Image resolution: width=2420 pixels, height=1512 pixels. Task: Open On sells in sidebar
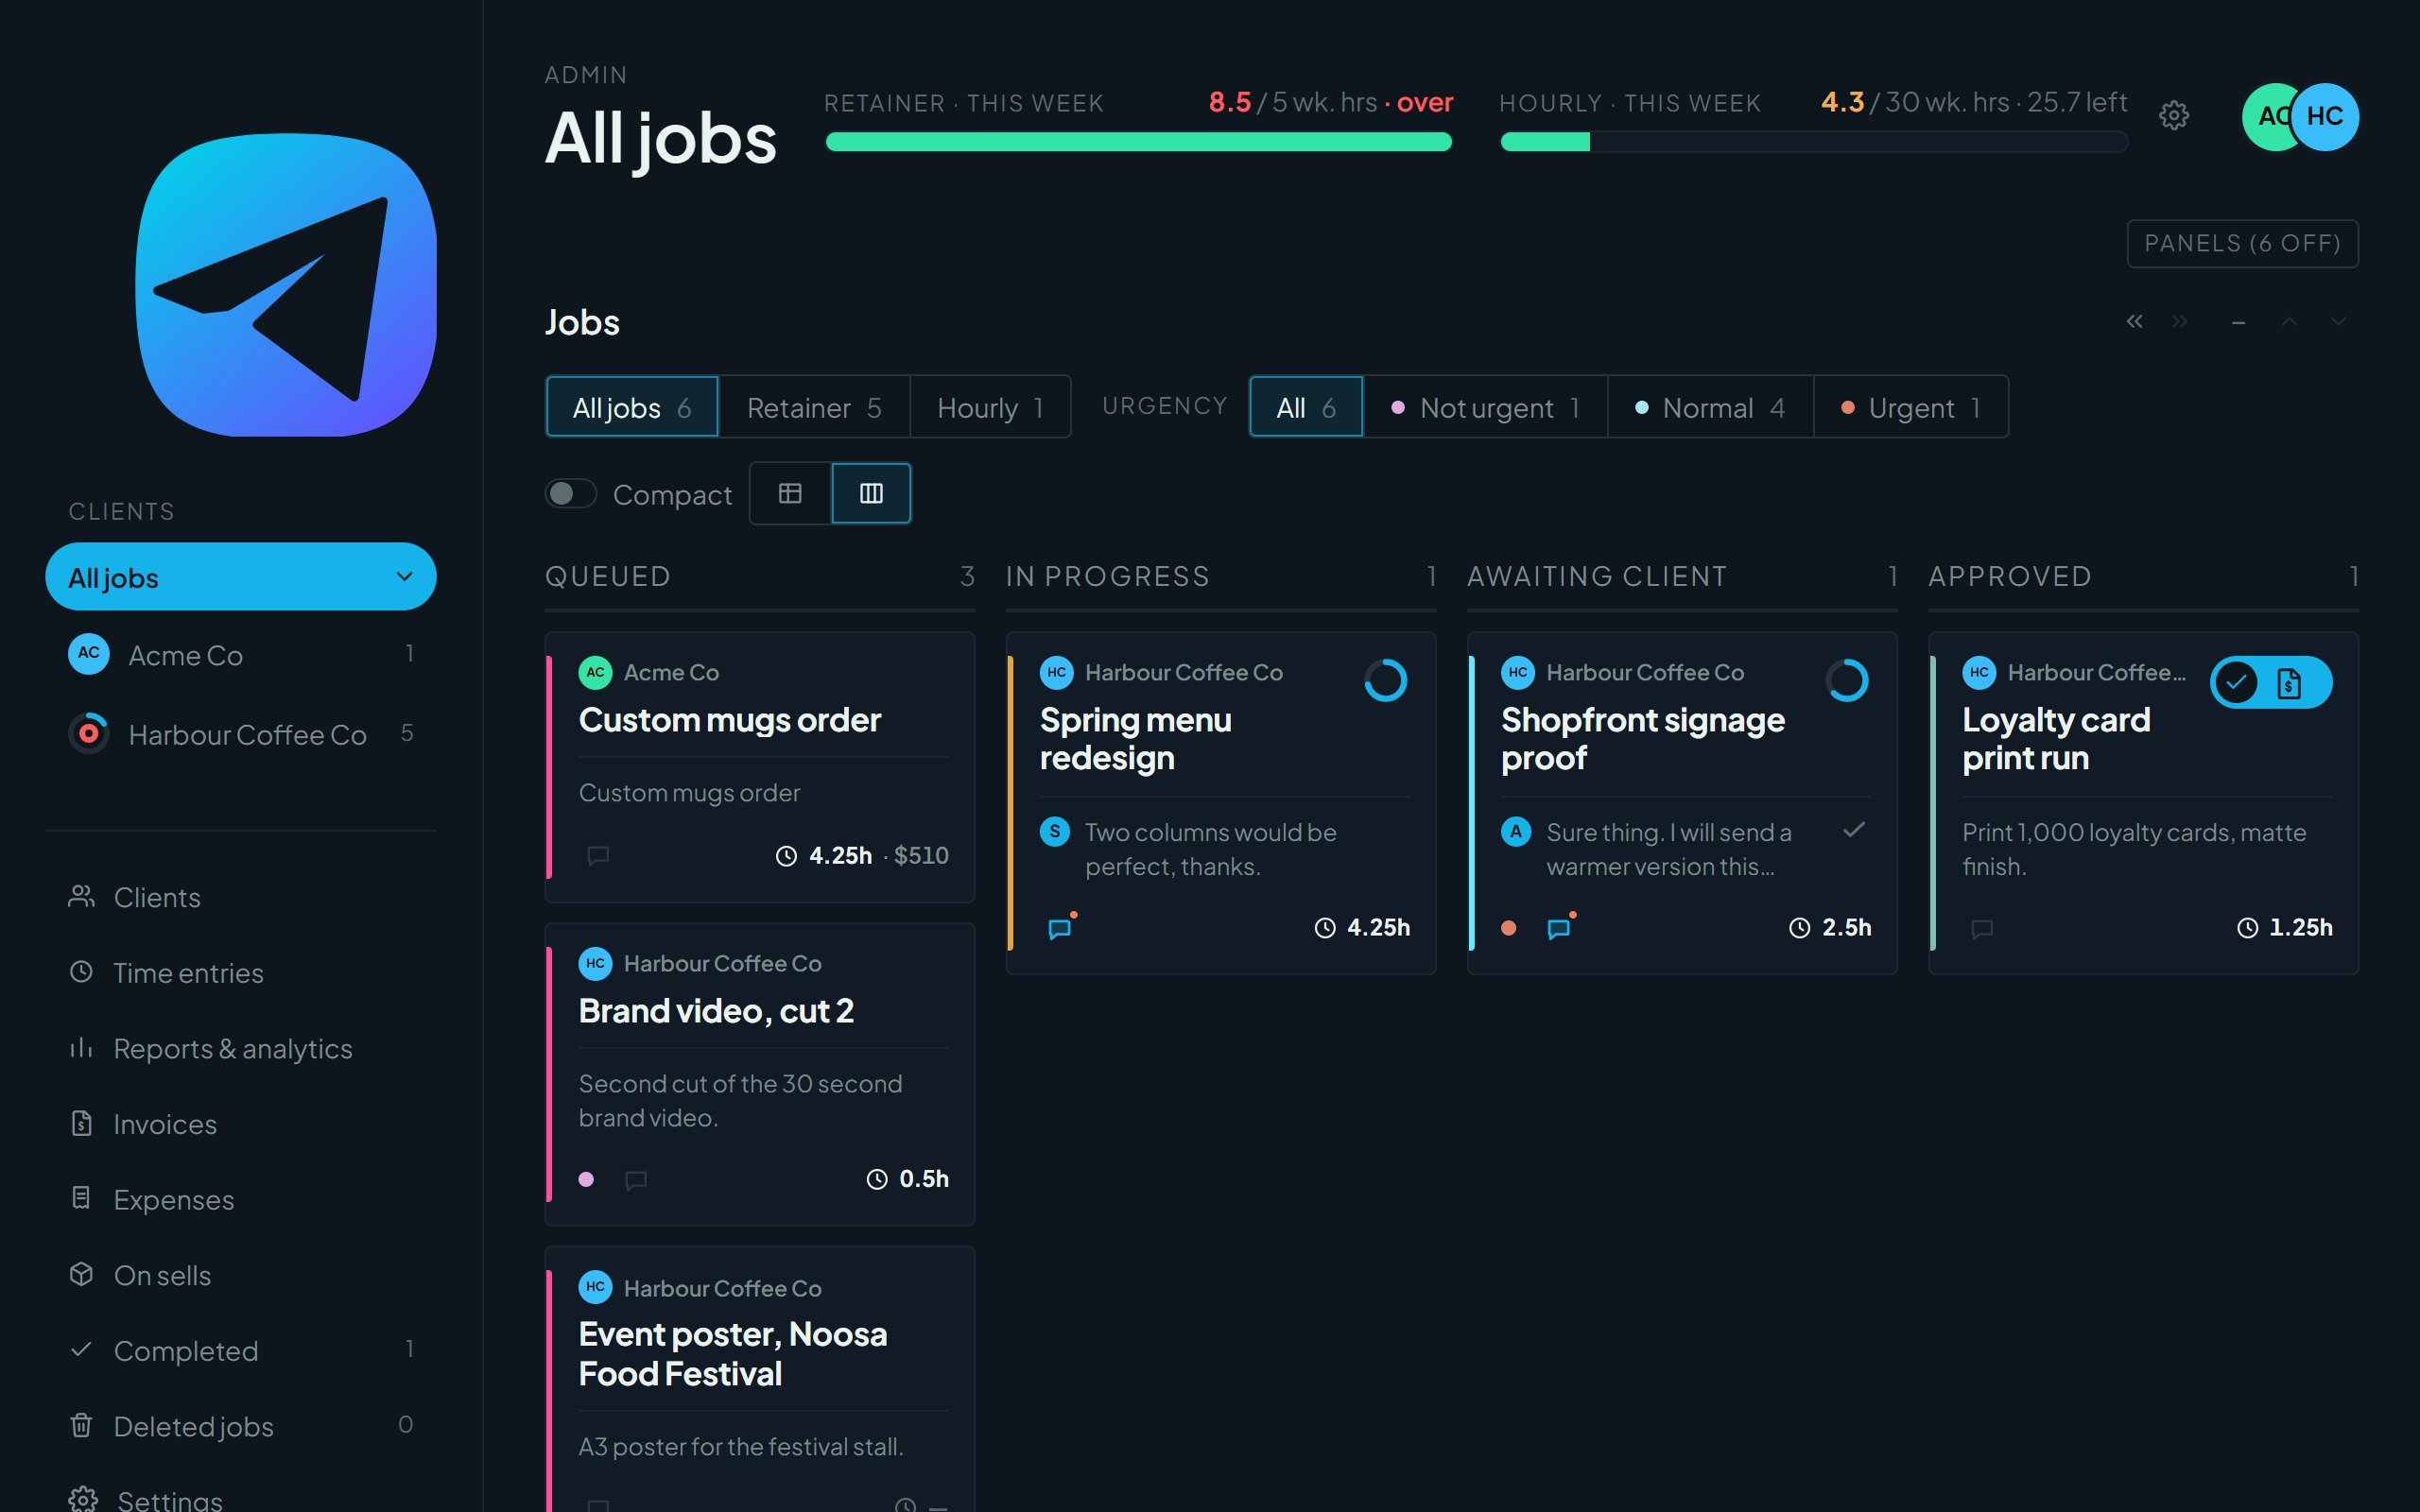pyautogui.click(x=241, y=1275)
